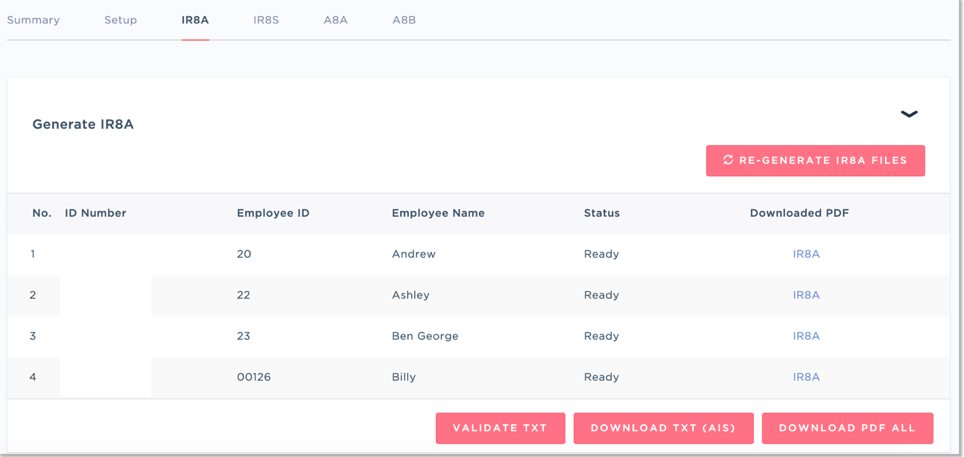
Task: Switch to the Setup tab
Action: pyautogui.click(x=120, y=20)
